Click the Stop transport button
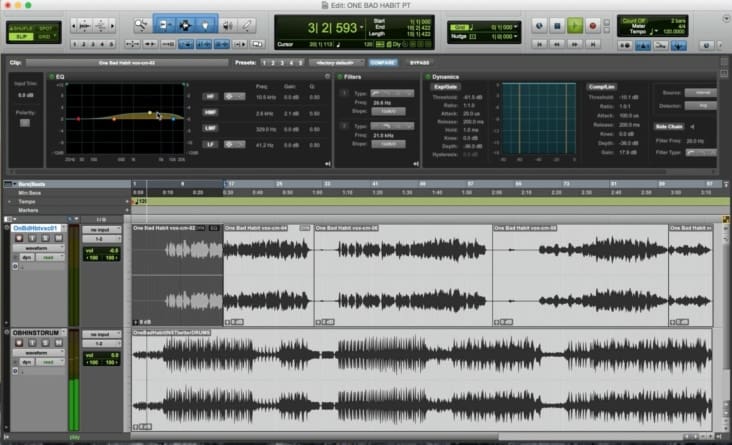Image resolution: width=732 pixels, height=445 pixels. point(557,26)
